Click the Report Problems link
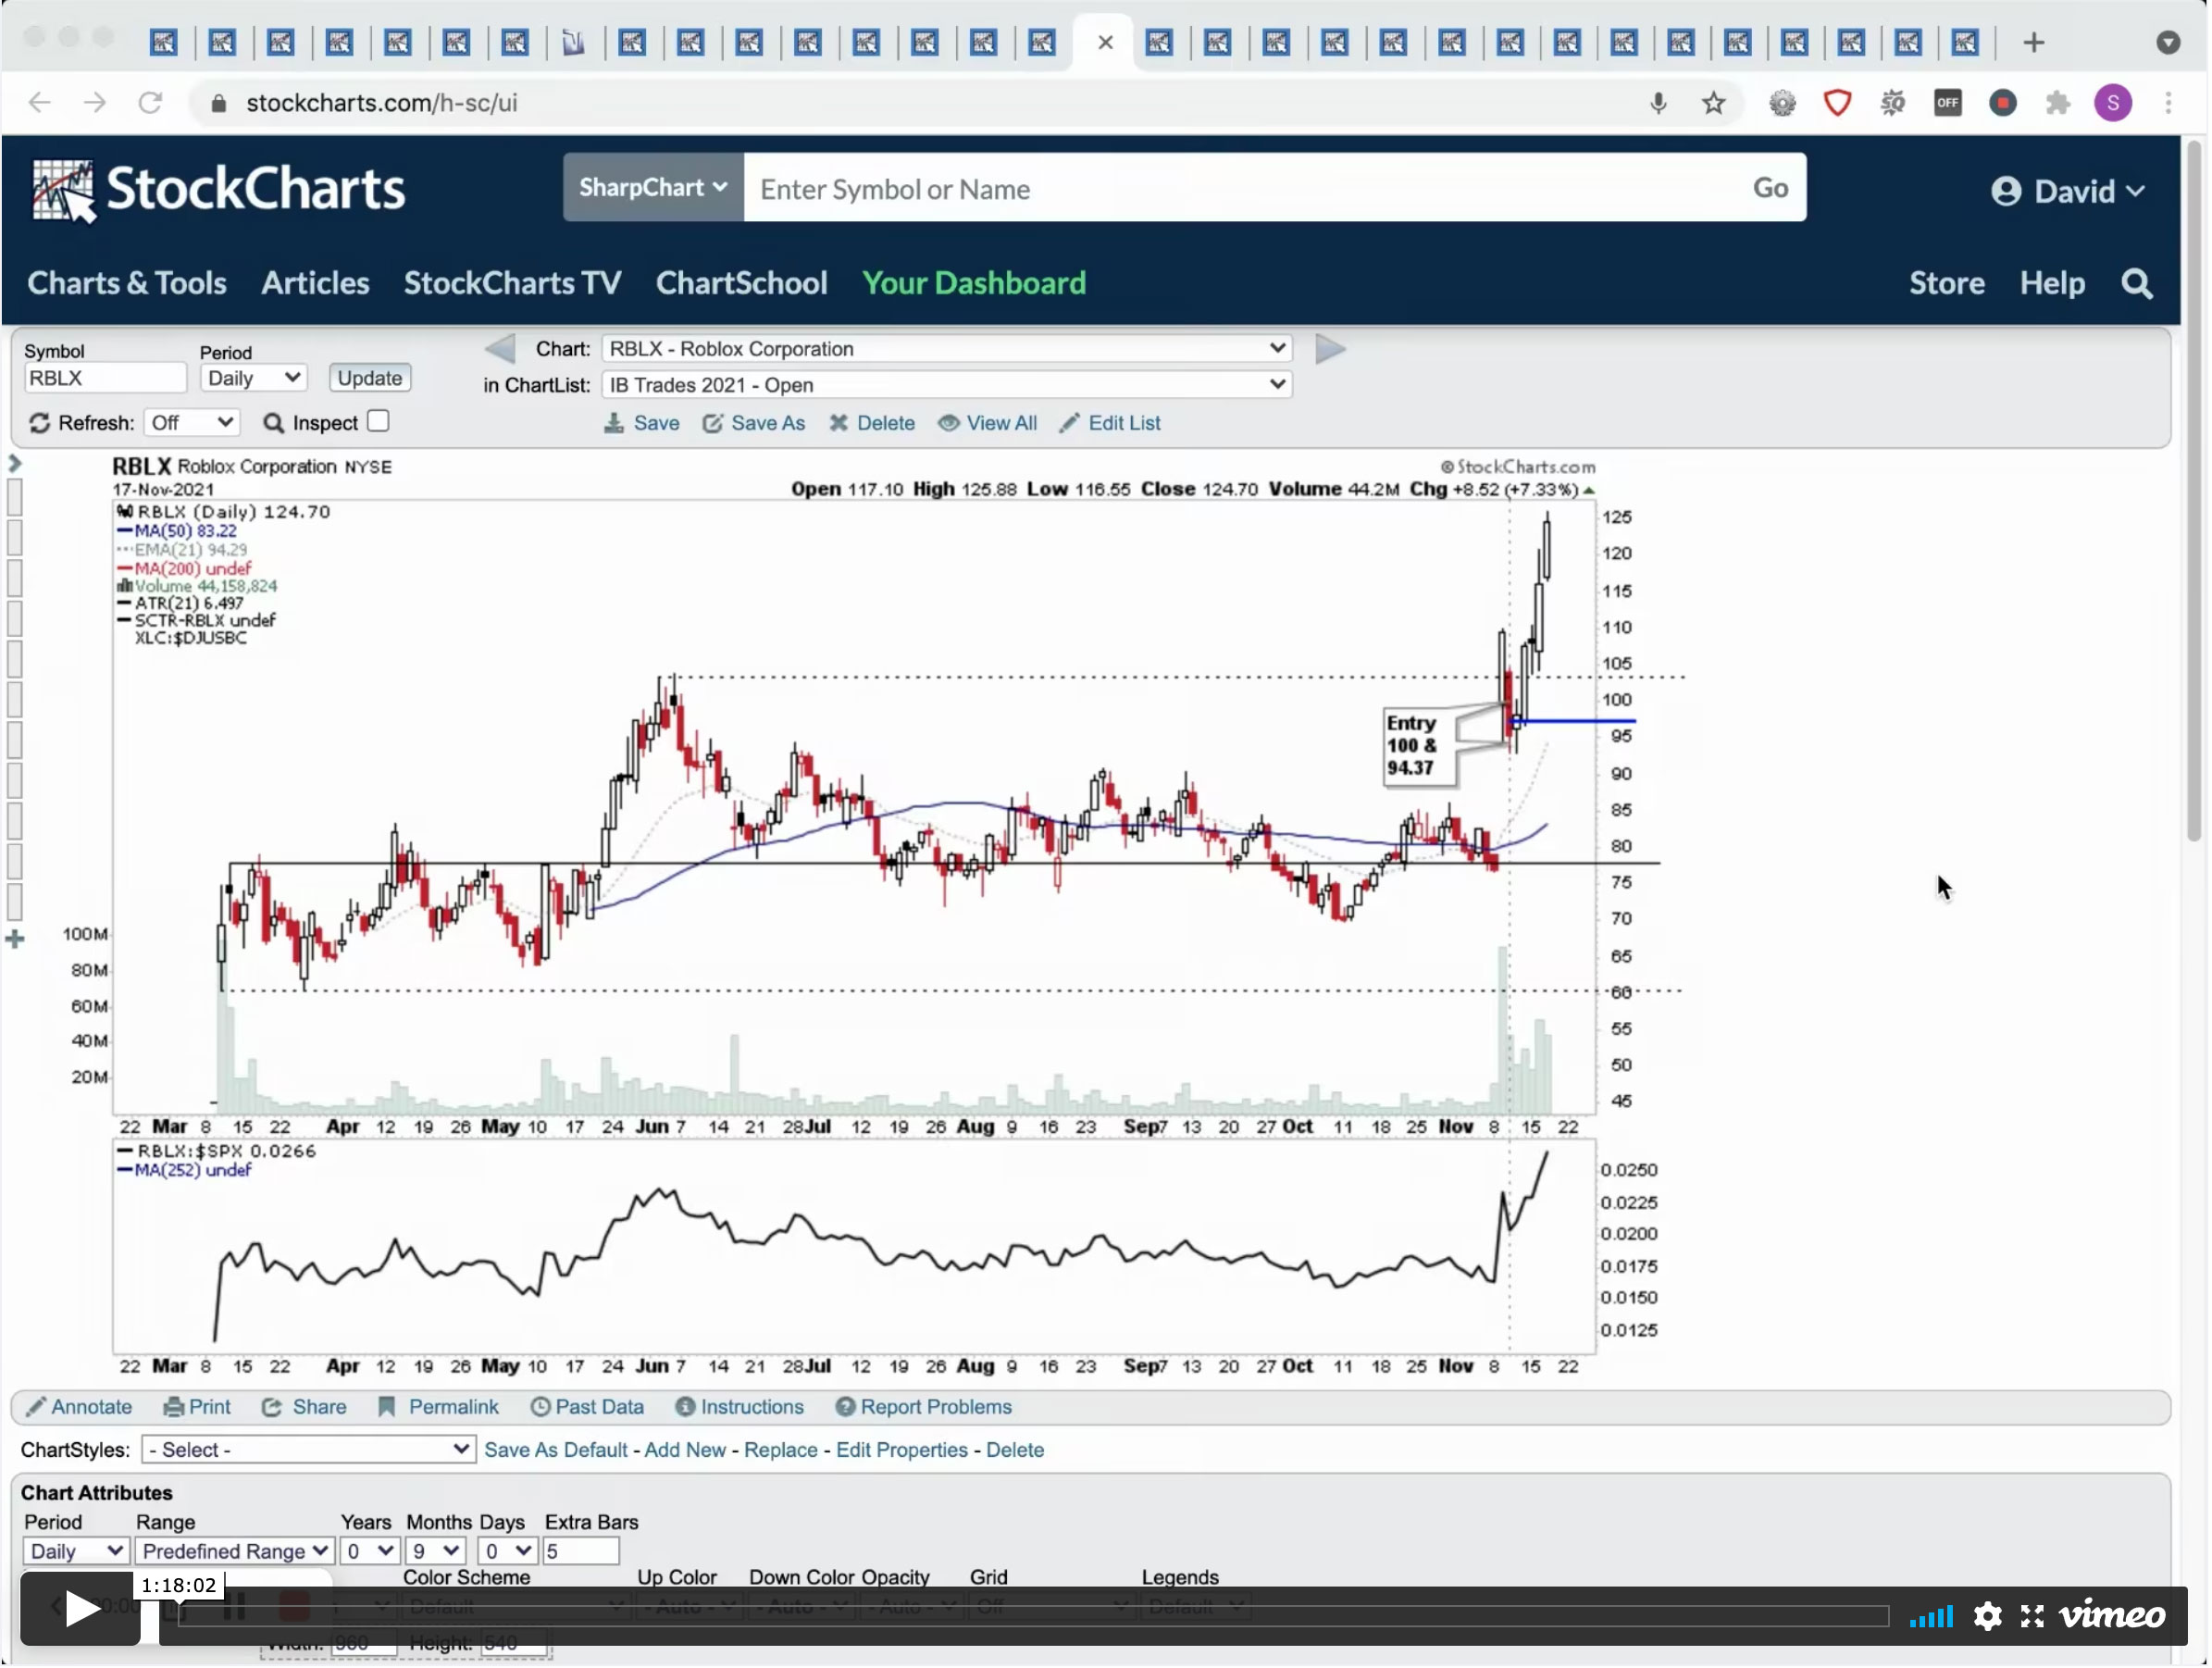The width and height of the screenshot is (2212, 1668). (x=924, y=1408)
